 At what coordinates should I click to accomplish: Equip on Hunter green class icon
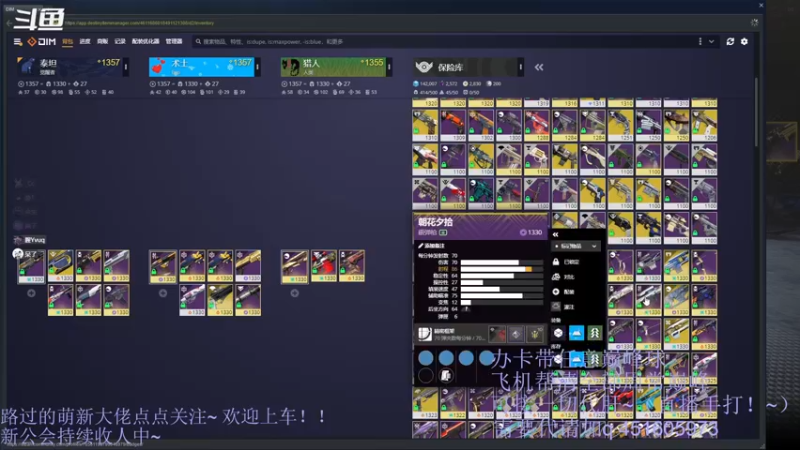pyautogui.click(x=594, y=333)
